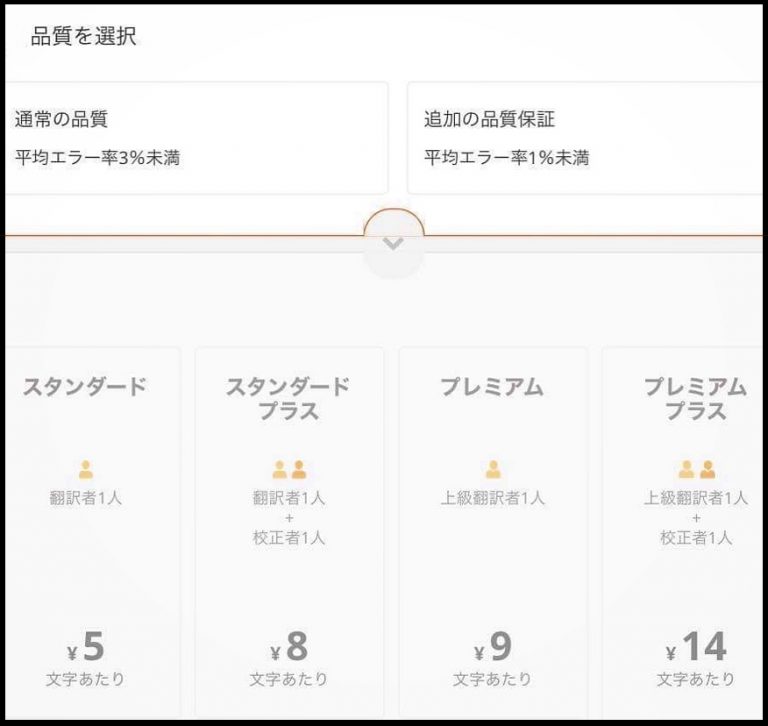Click the ¥5 price in スタンダード
The height and width of the screenshot is (726, 768).
point(85,647)
